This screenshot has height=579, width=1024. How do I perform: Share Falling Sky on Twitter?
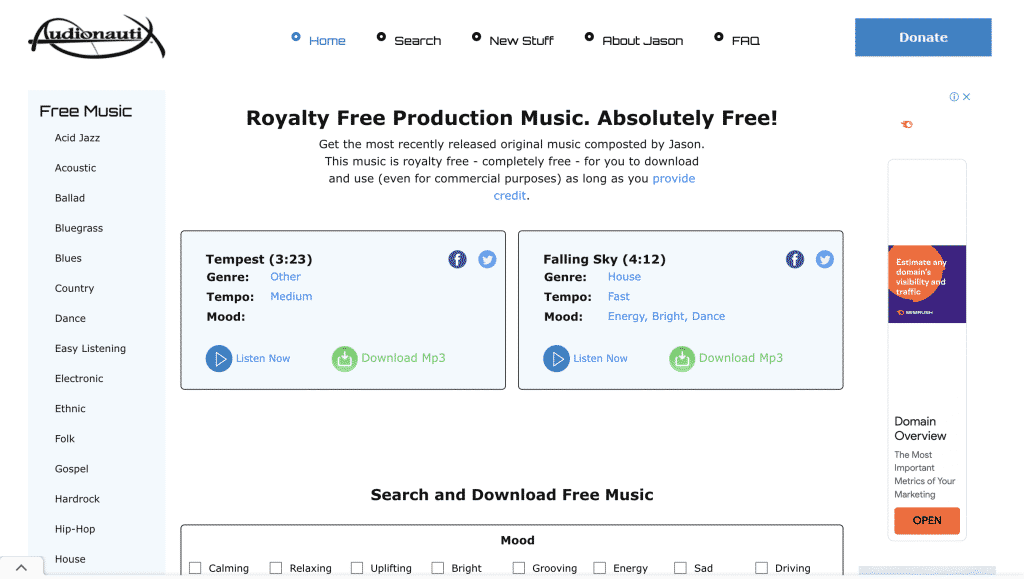click(x=825, y=260)
